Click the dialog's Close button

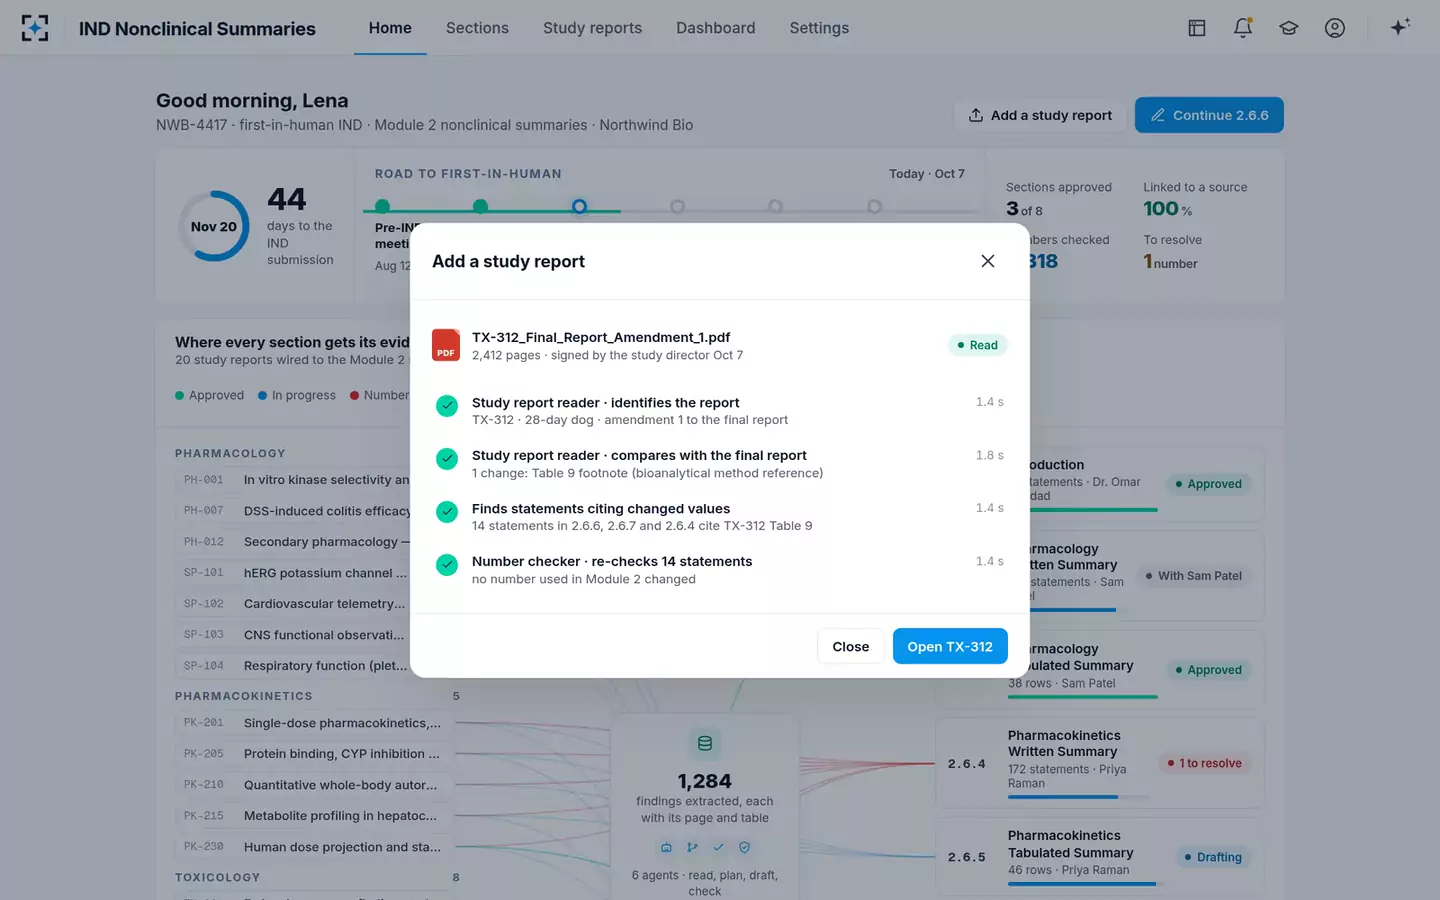850,646
